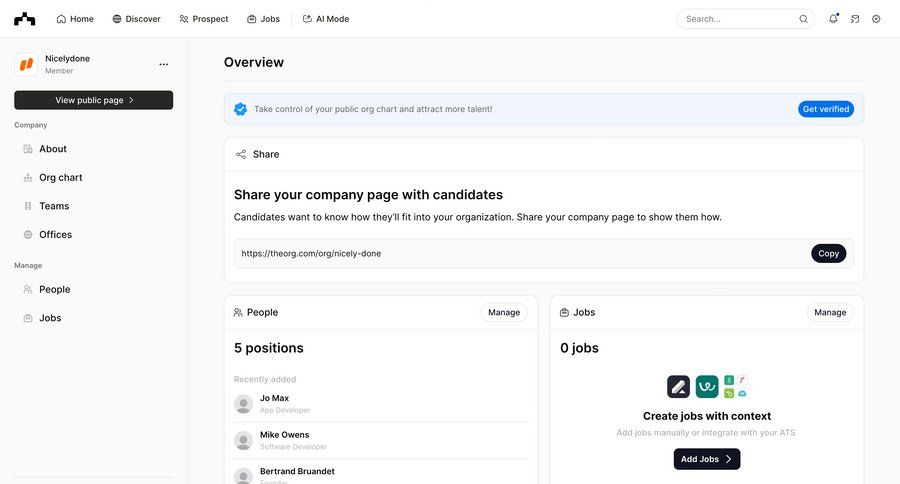The width and height of the screenshot is (900, 484).
Task: Click the Jobs card header icon
Action: pos(564,312)
